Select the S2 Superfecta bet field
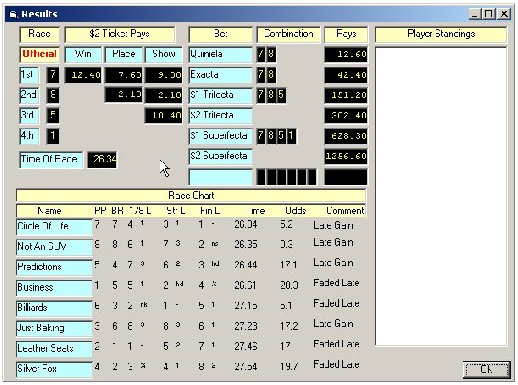The width and height of the screenshot is (518, 385). (220, 156)
